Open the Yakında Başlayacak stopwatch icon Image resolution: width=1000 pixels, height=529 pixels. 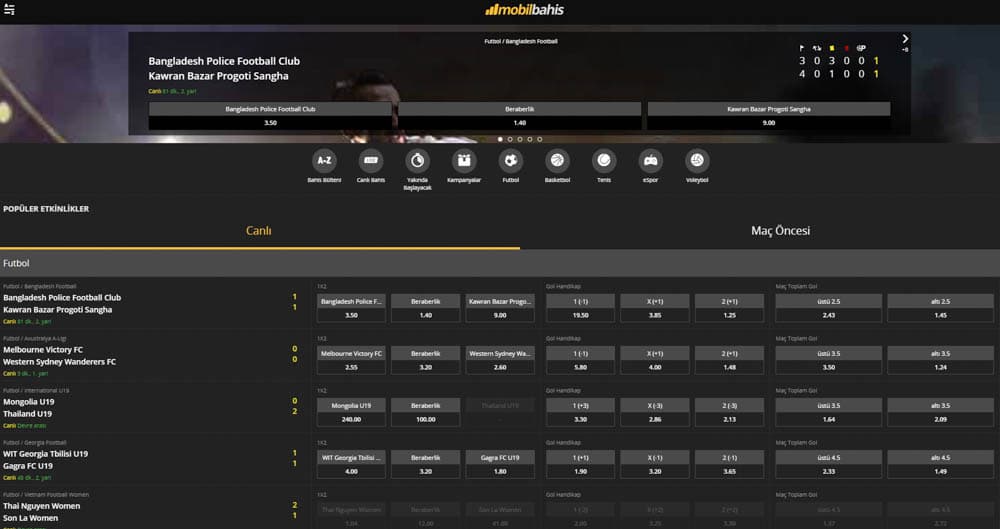[417, 161]
